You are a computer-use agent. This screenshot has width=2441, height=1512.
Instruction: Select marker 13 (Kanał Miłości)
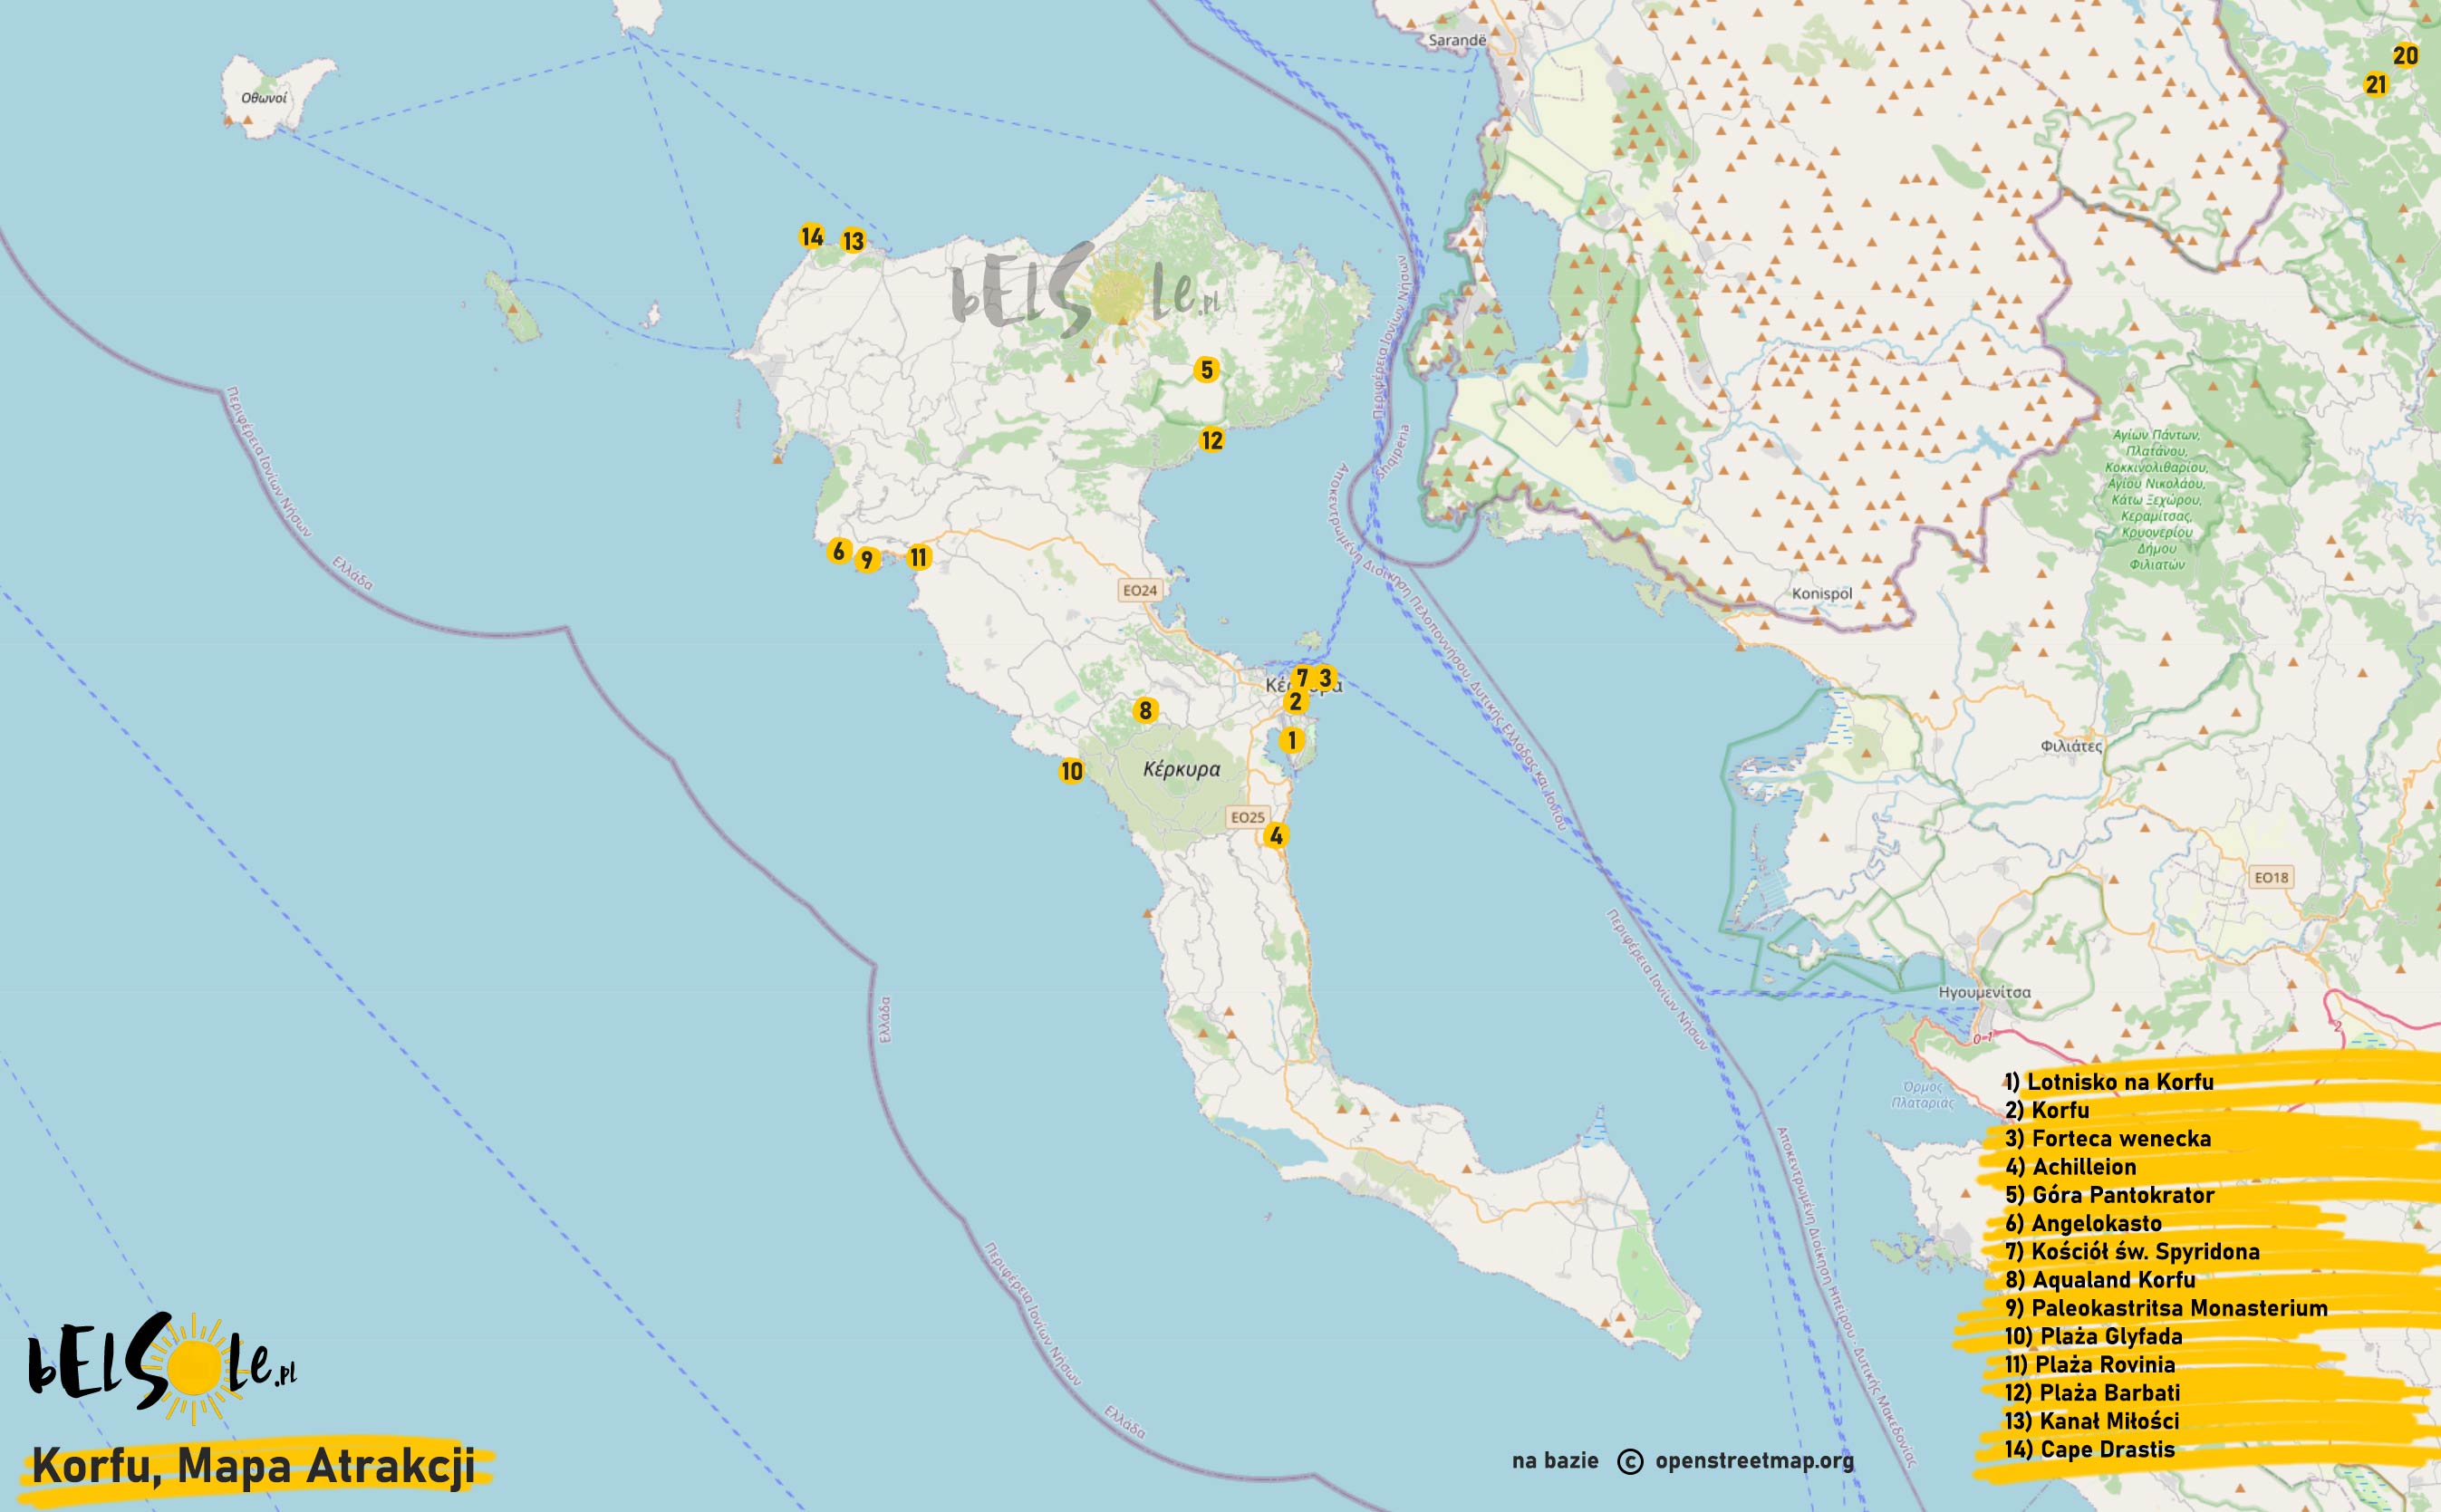click(x=853, y=241)
